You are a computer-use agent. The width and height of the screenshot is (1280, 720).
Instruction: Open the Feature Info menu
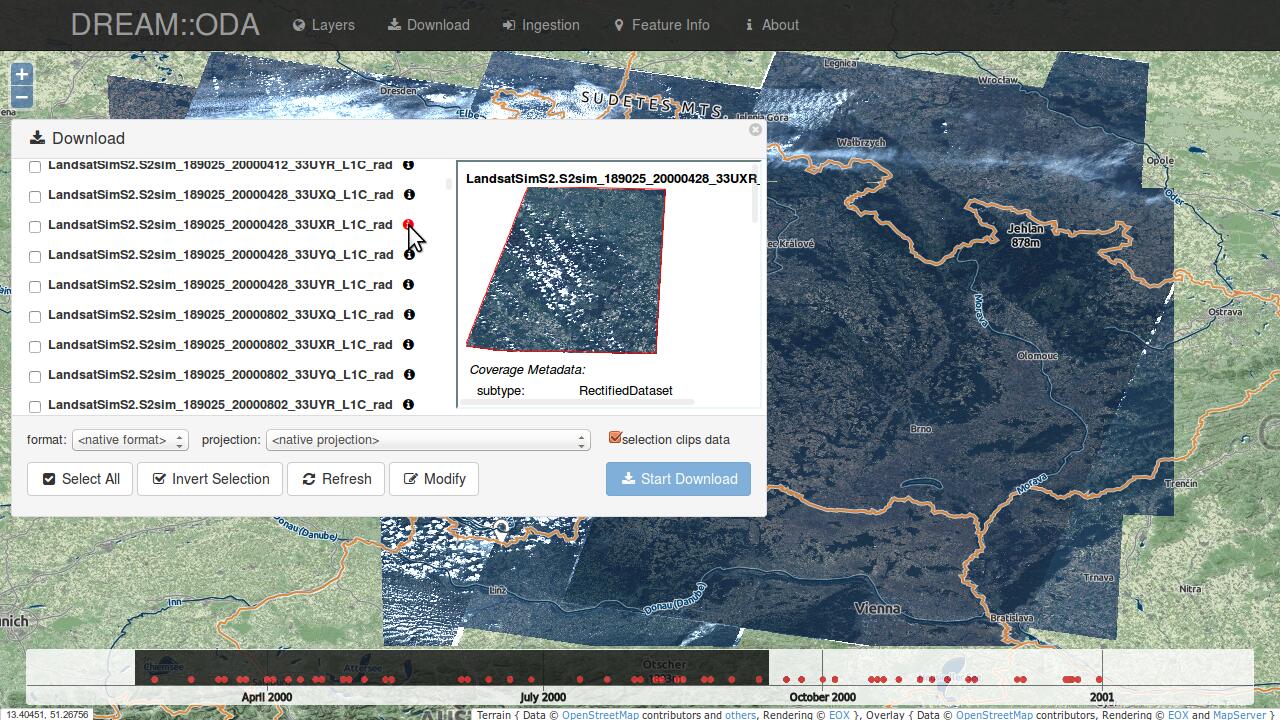tap(661, 25)
